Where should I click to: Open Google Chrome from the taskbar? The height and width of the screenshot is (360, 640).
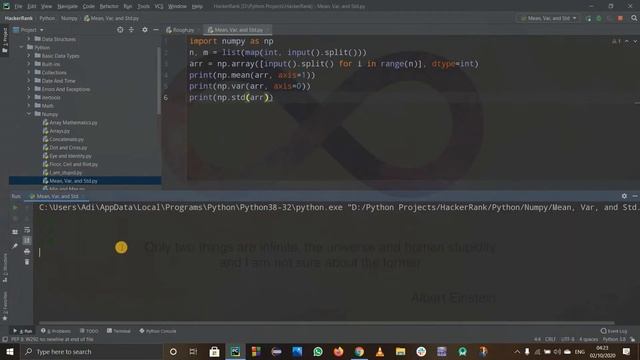point(359,351)
